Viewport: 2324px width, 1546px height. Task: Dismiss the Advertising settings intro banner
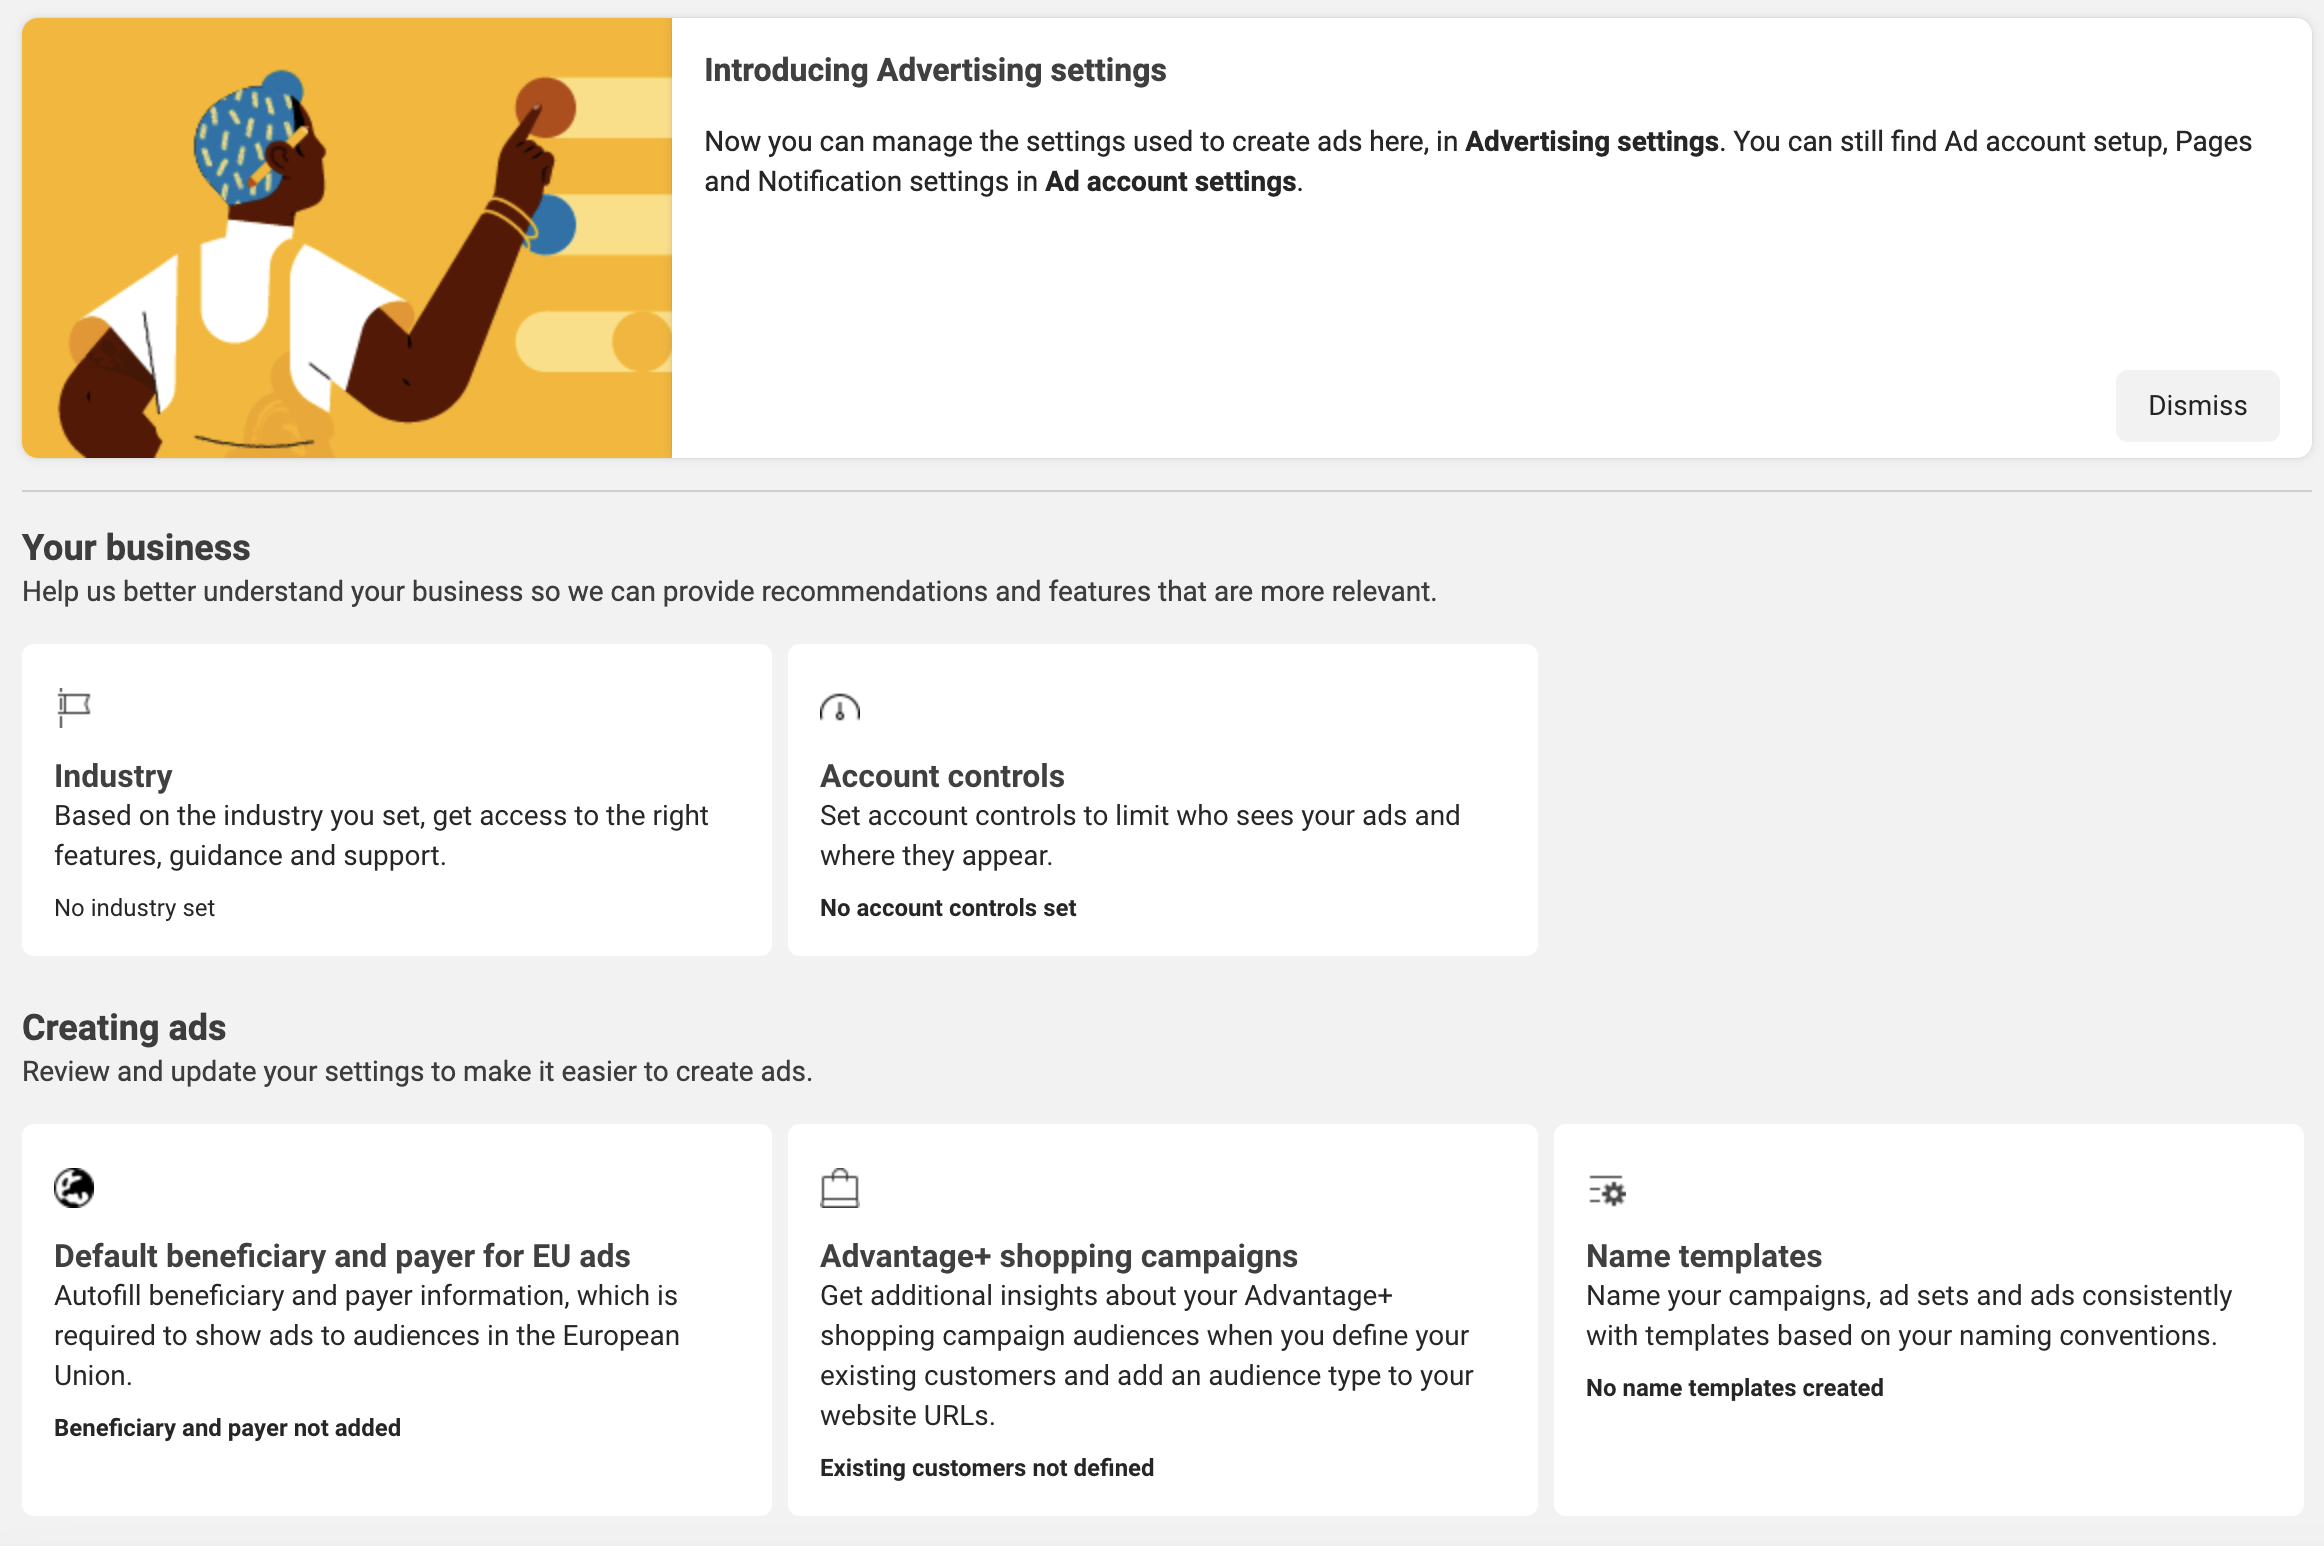coord(2197,405)
